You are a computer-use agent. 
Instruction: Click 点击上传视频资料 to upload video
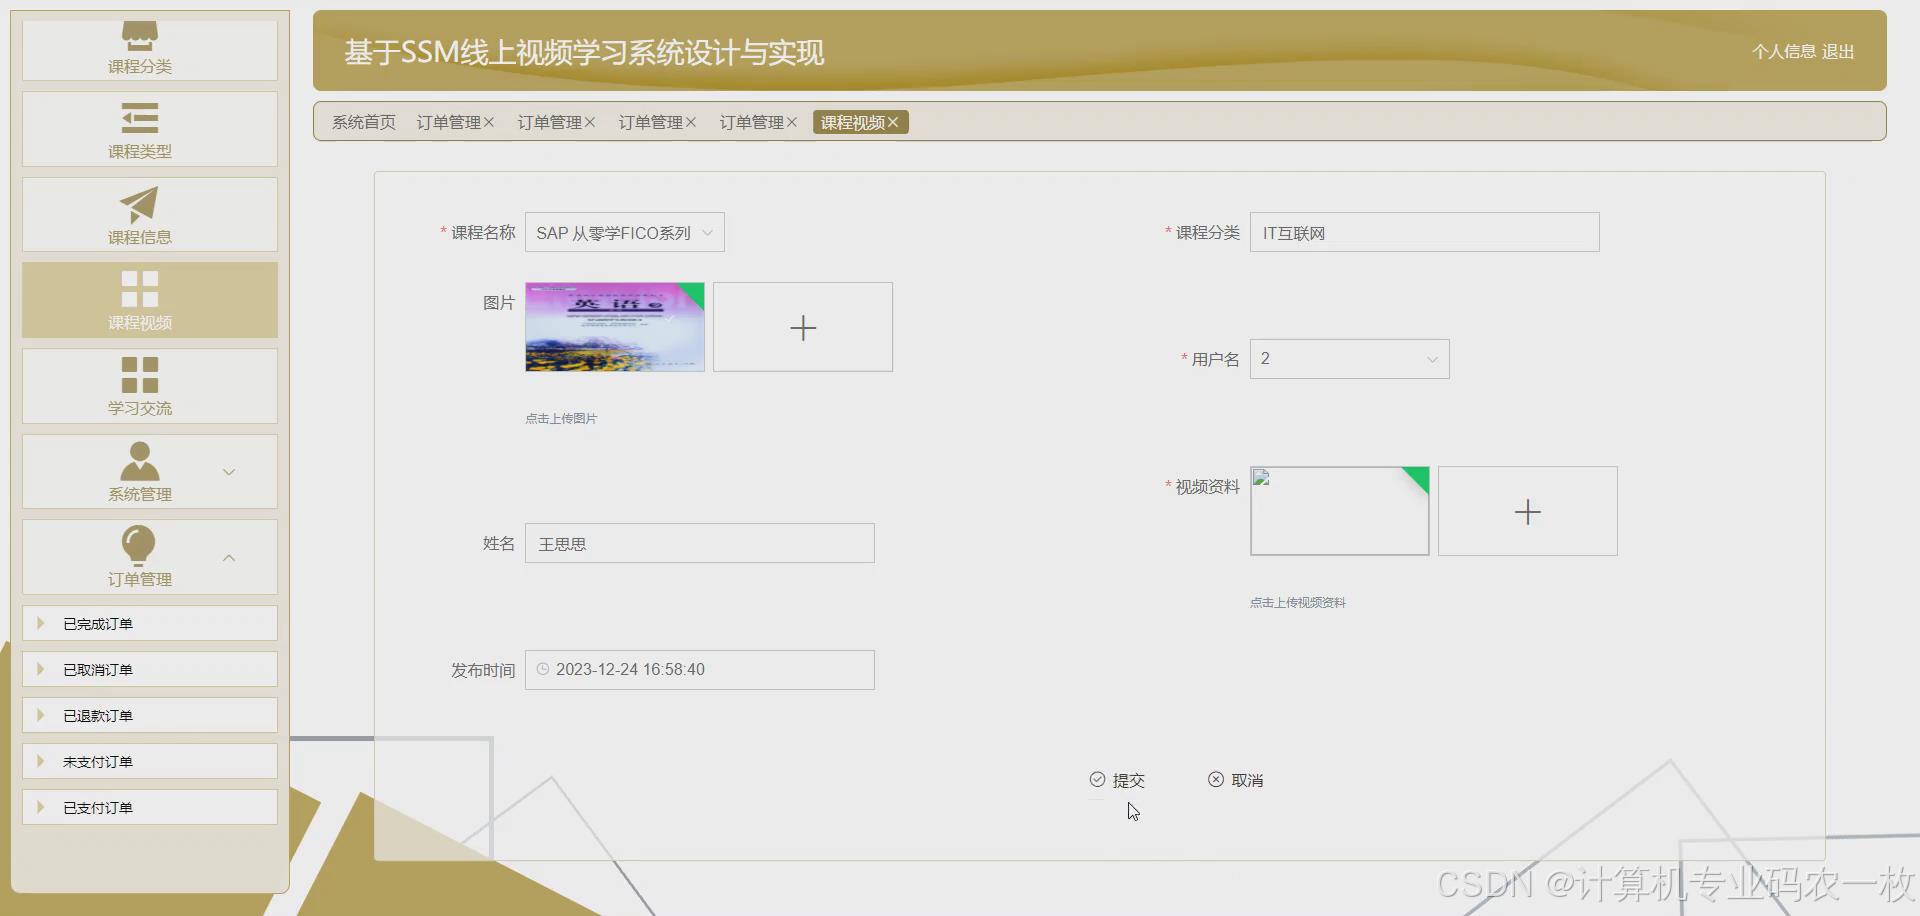(1297, 602)
